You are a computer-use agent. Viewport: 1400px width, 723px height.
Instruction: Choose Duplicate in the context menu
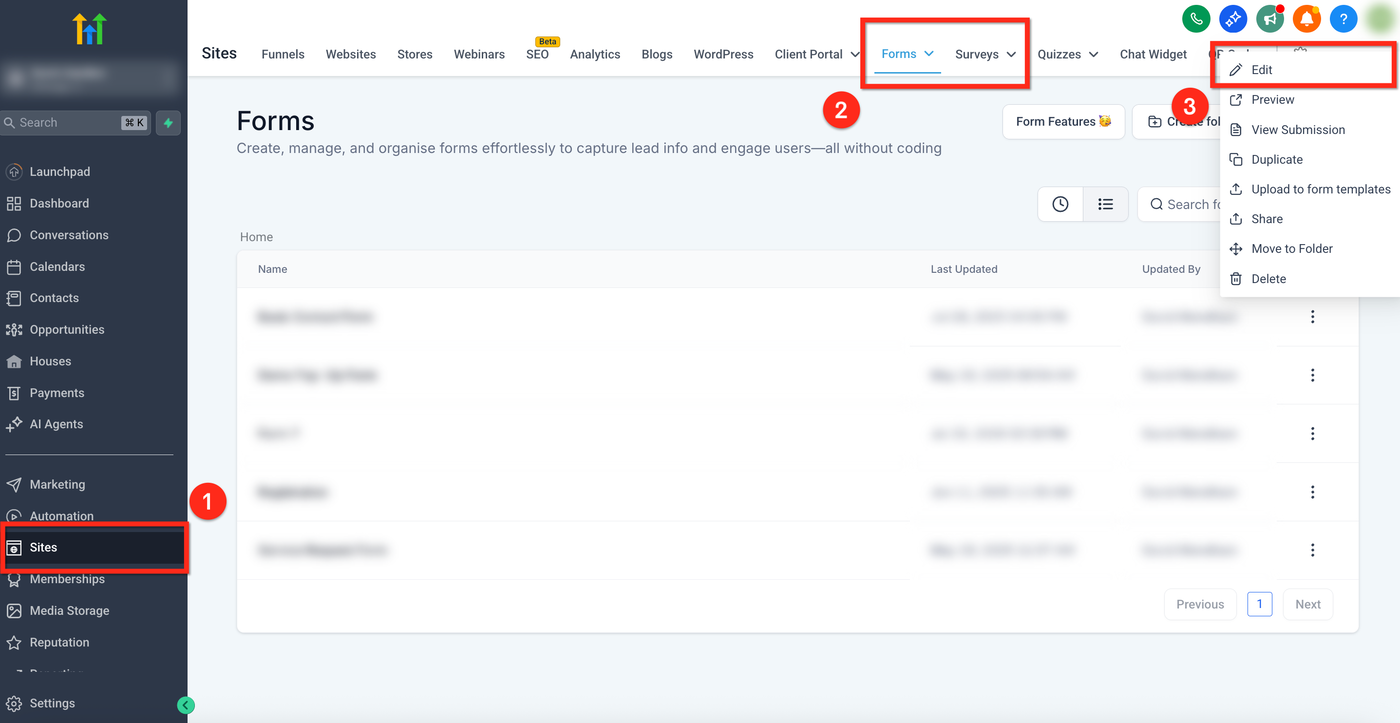click(1277, 160)
